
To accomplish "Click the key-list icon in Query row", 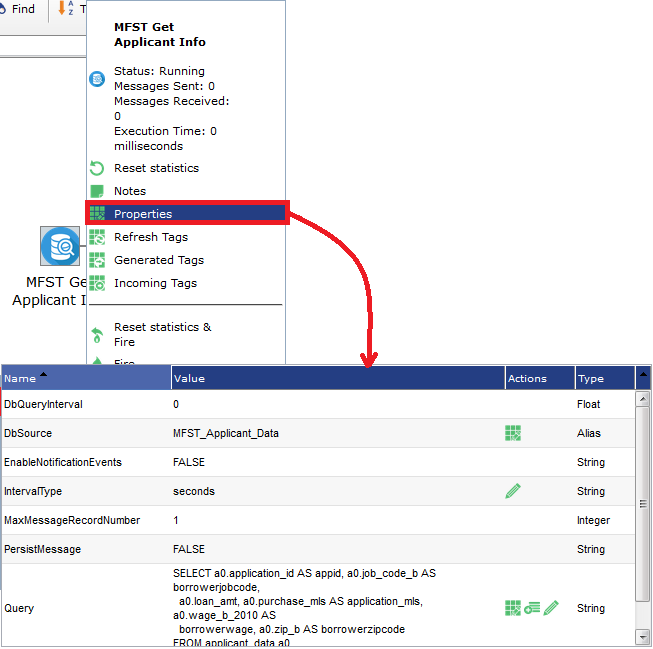I will coord(532,608).
